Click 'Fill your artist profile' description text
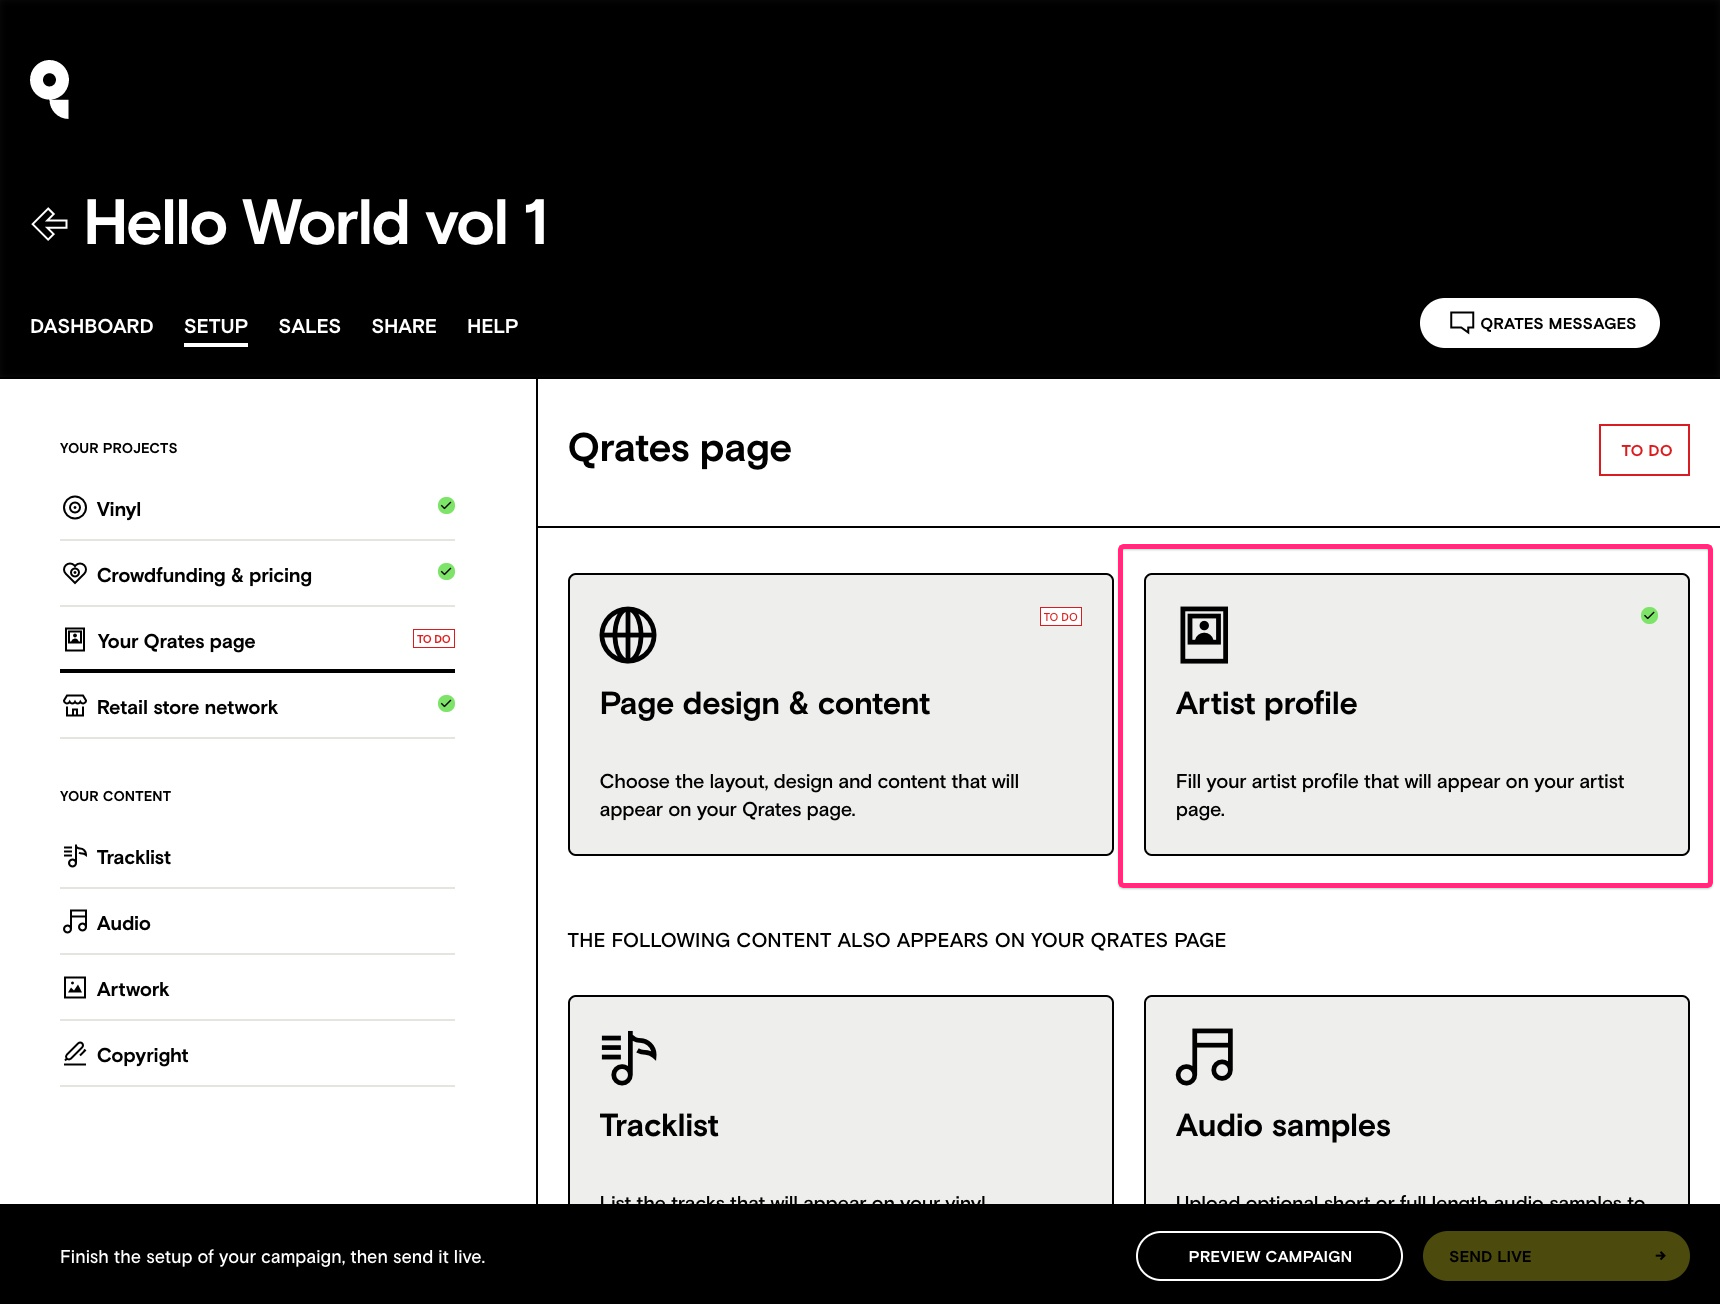Screen dimensions: 1720x1304 (1400, 795)
